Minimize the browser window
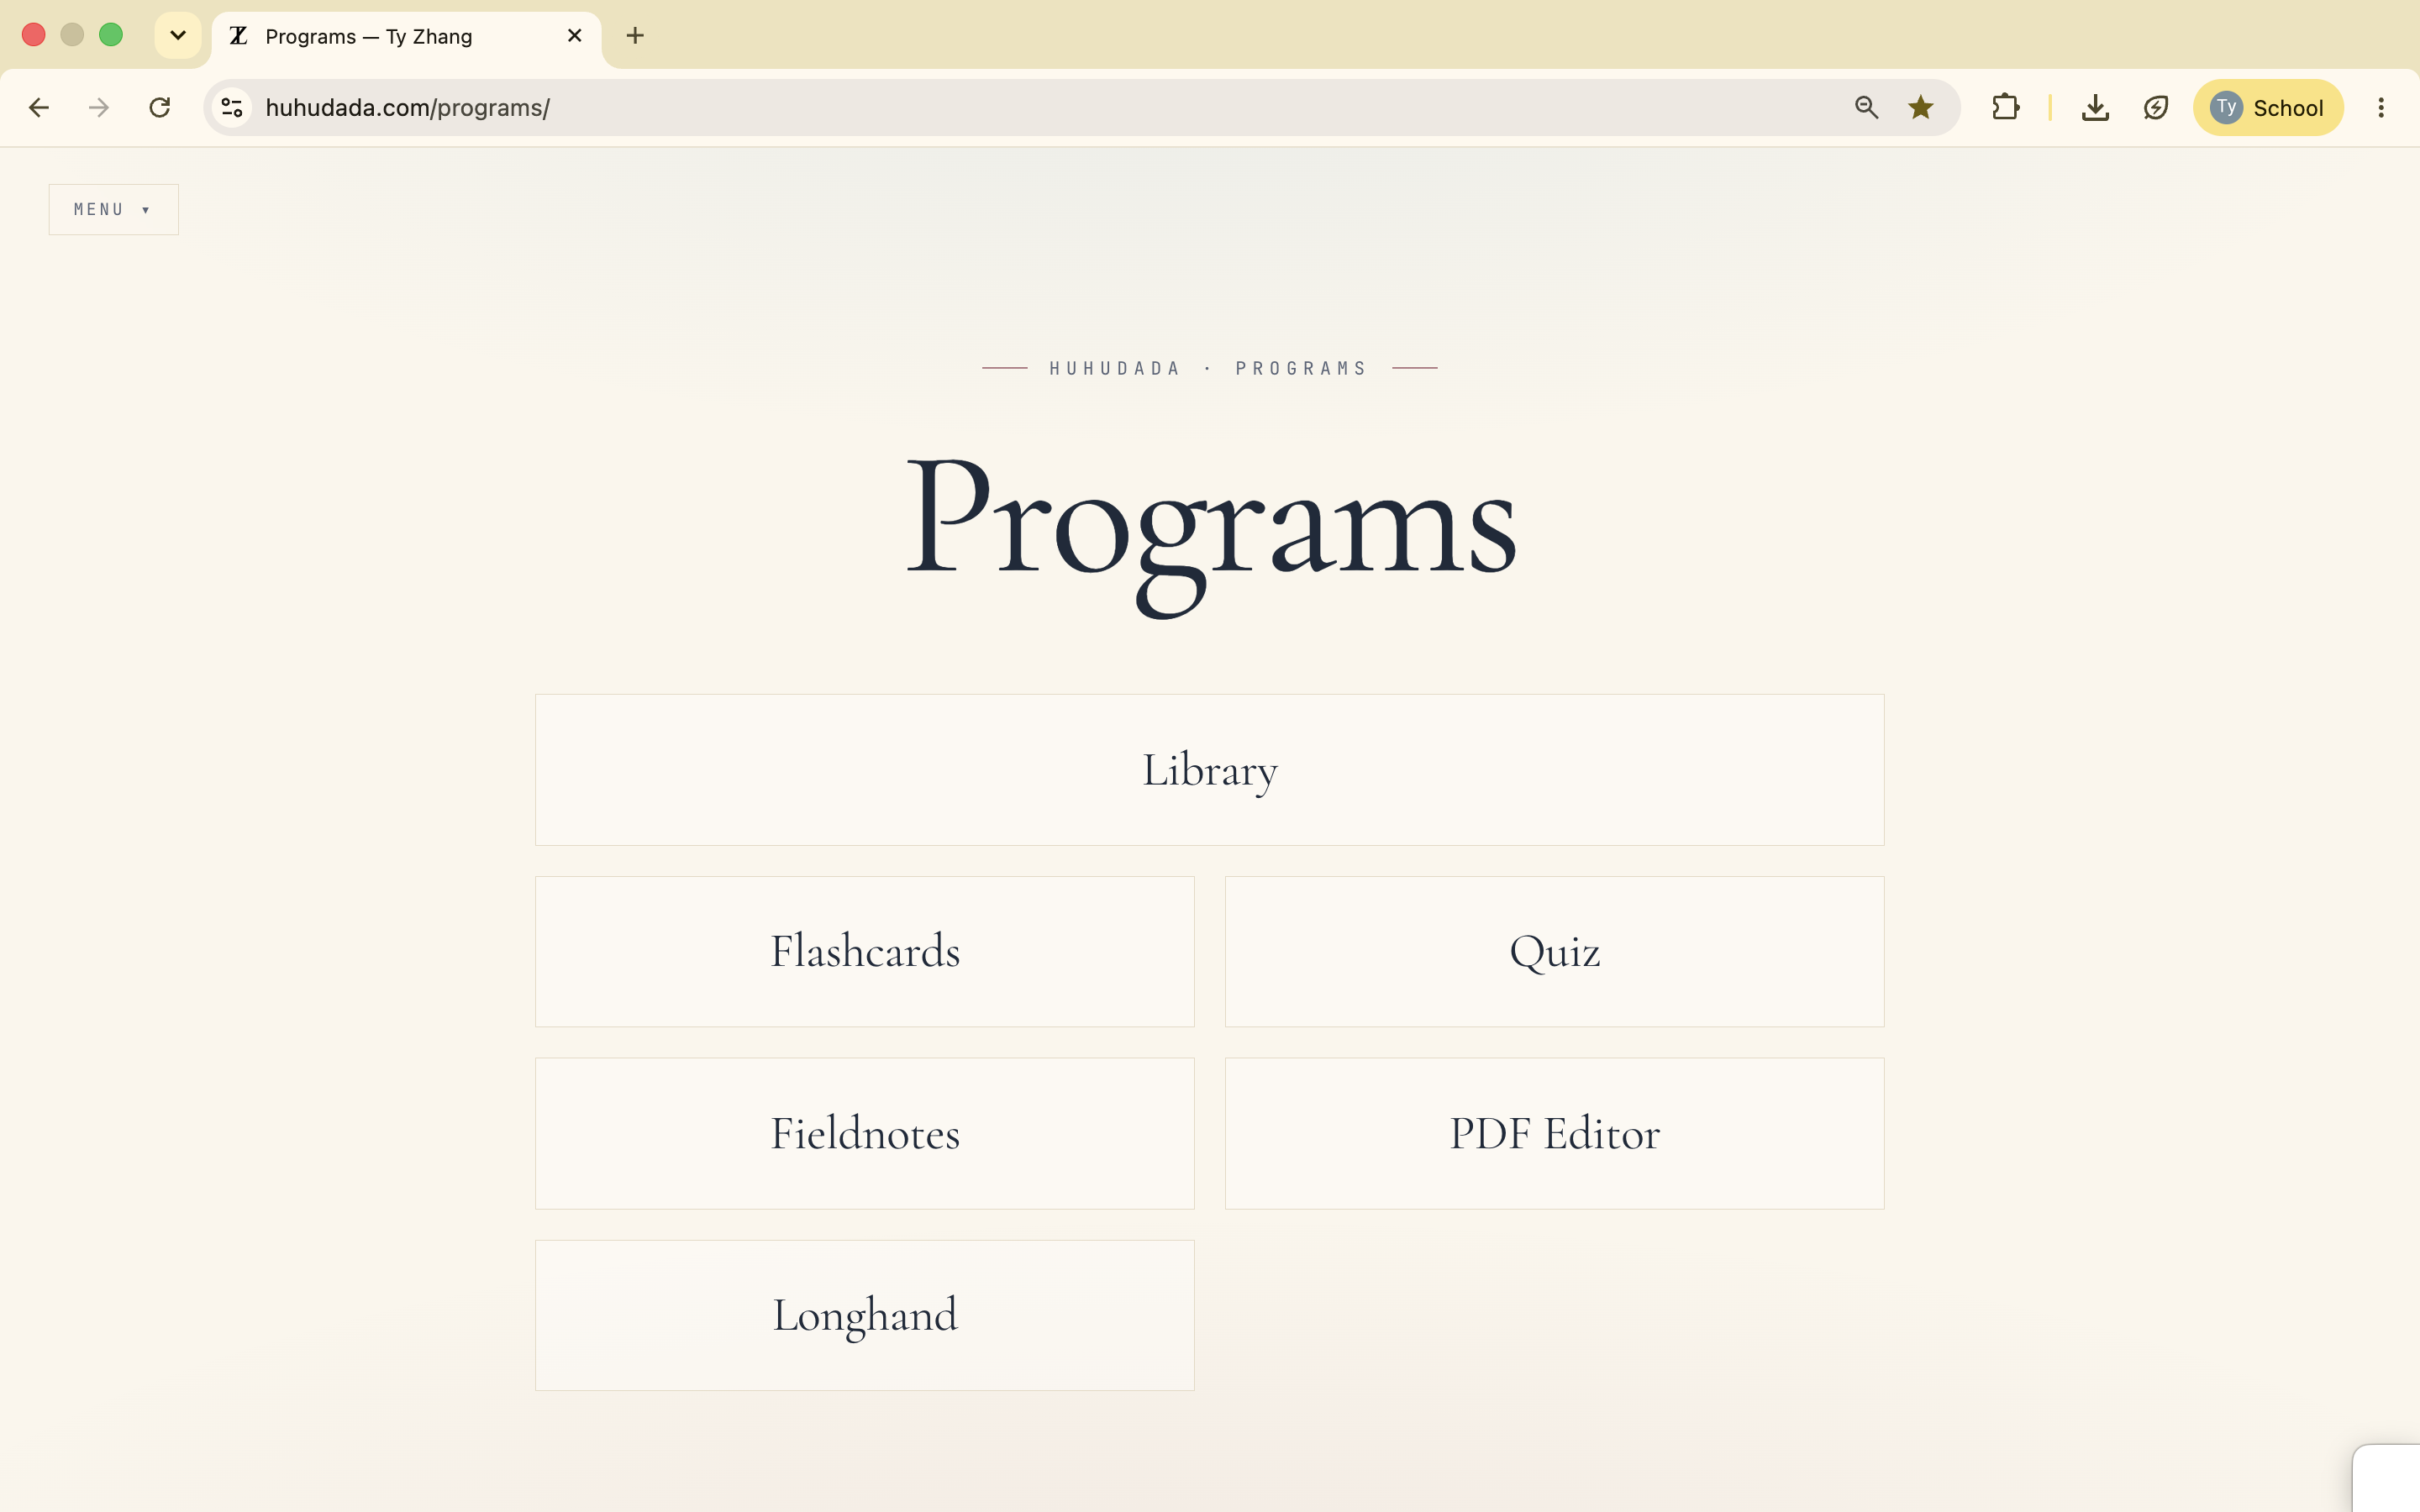 click(72, 35)
